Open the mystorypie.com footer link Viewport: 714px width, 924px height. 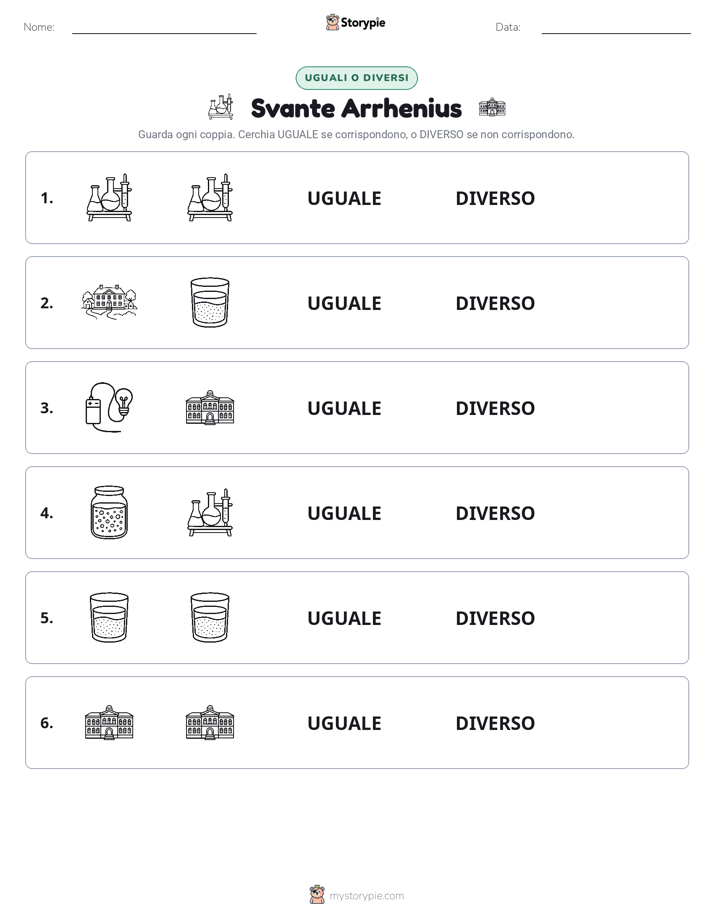[x=366, y=896]
